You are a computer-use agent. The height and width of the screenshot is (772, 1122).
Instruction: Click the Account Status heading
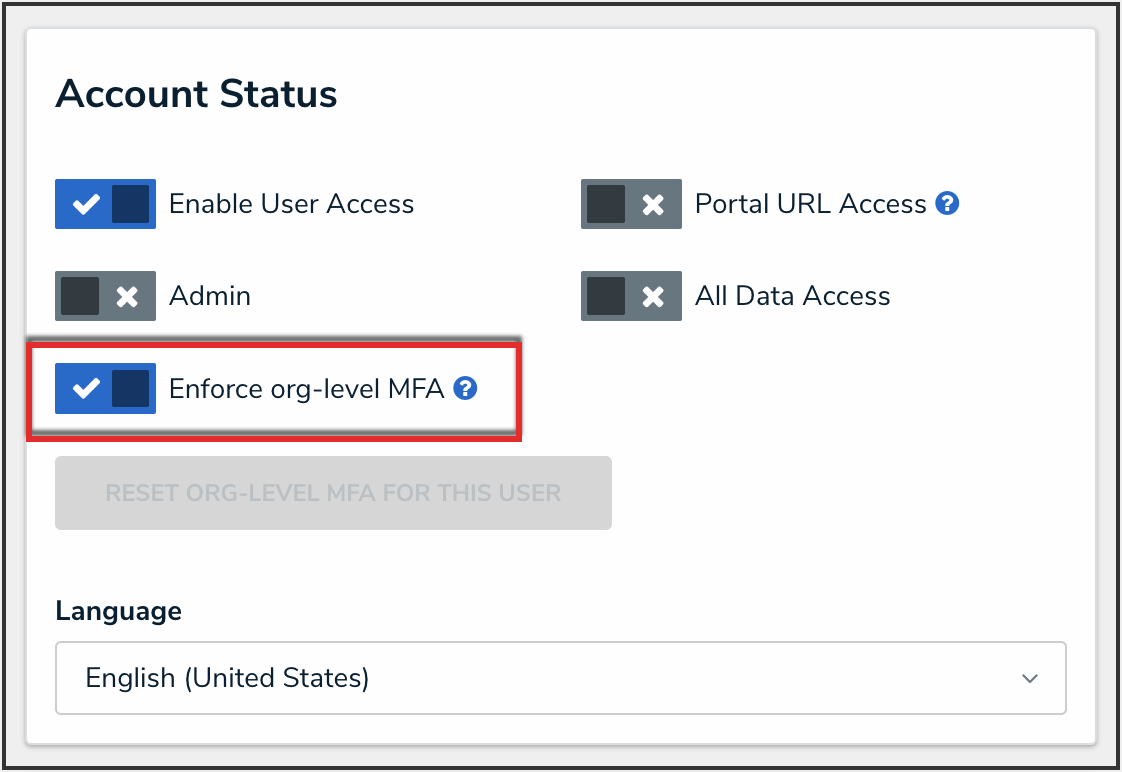[x=196, y=94]
